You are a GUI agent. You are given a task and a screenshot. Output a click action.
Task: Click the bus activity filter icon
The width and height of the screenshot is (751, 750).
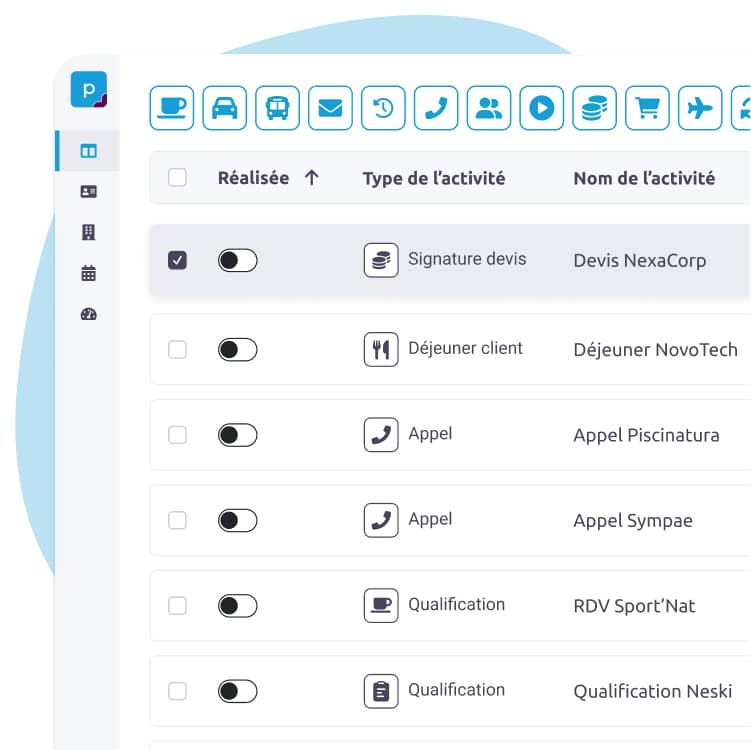pos(278,108)
